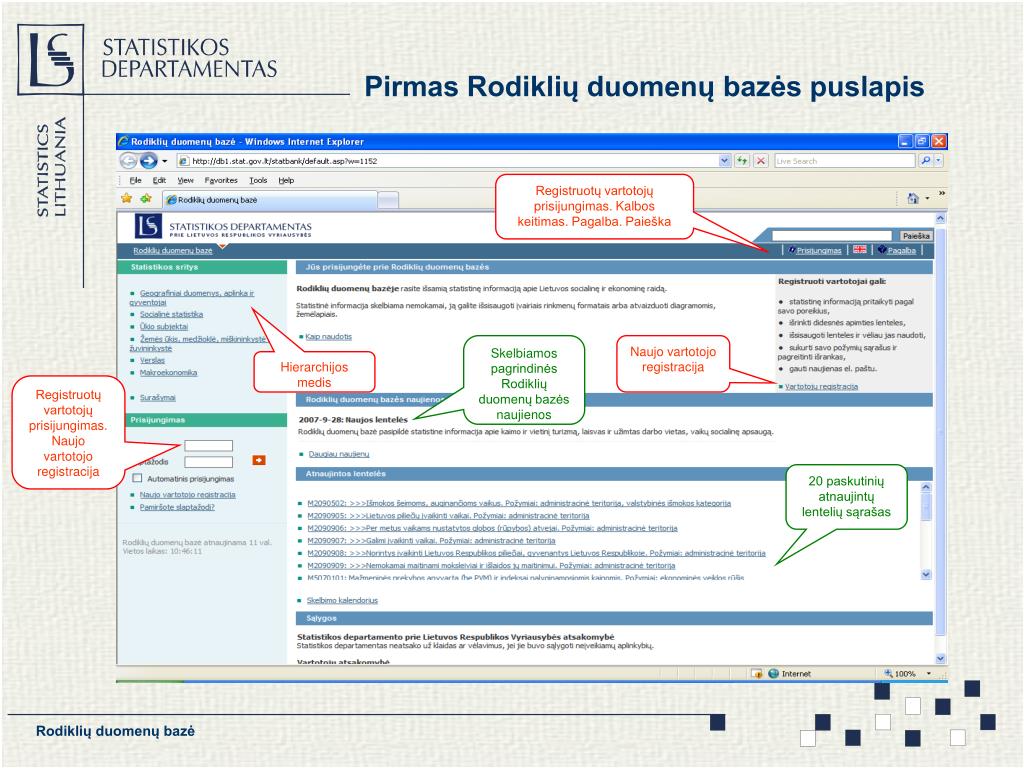Screen dimensions: 1024x768
Task: Open the Surašymai link
Action: pyautogui.click(x=157, y=397)
